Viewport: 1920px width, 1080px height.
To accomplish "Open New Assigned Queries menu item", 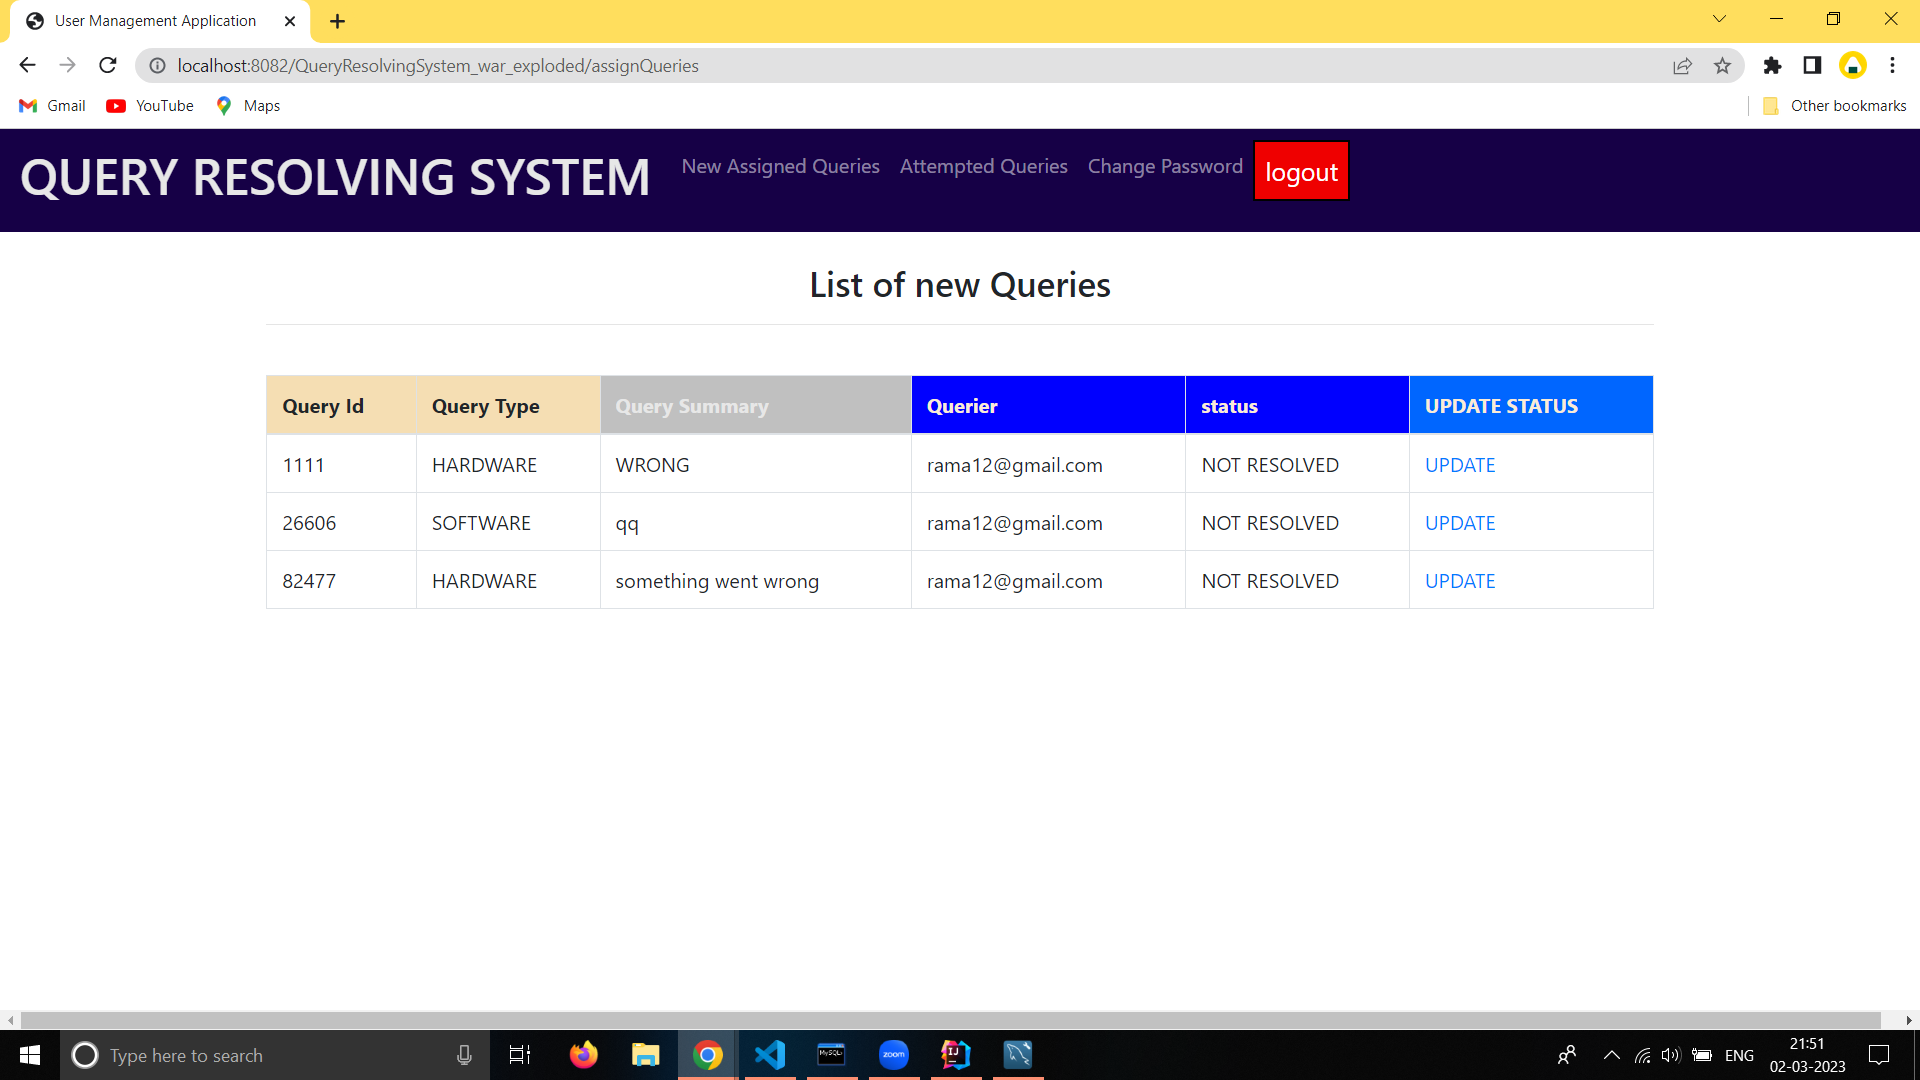I will (780, 167).
